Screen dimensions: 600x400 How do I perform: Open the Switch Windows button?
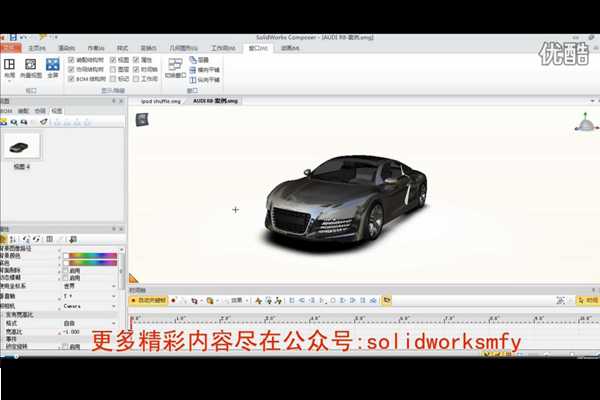point(175,68)
